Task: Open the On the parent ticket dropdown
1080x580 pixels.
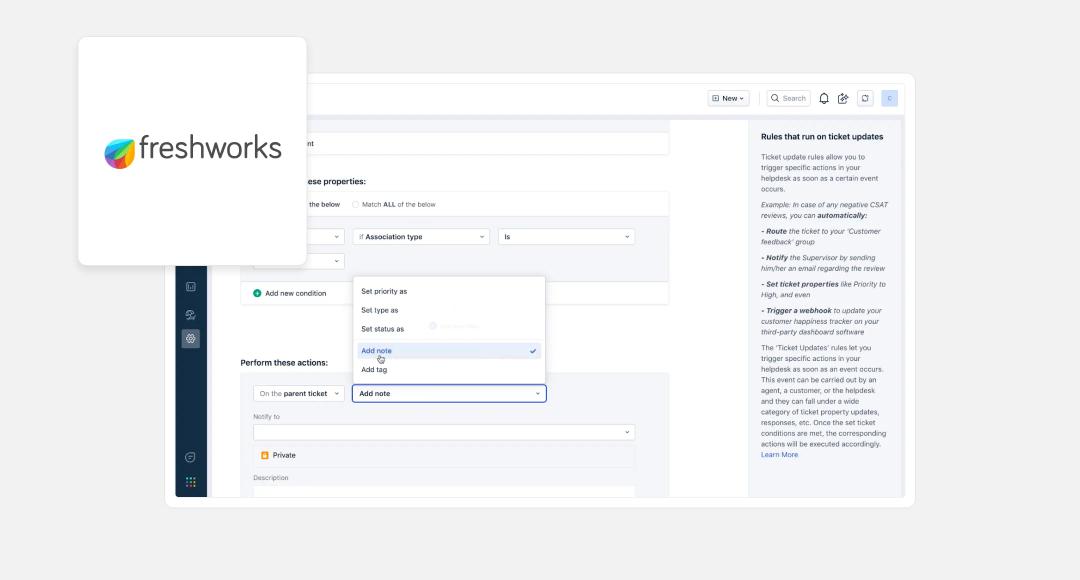Action: (297, 393)
